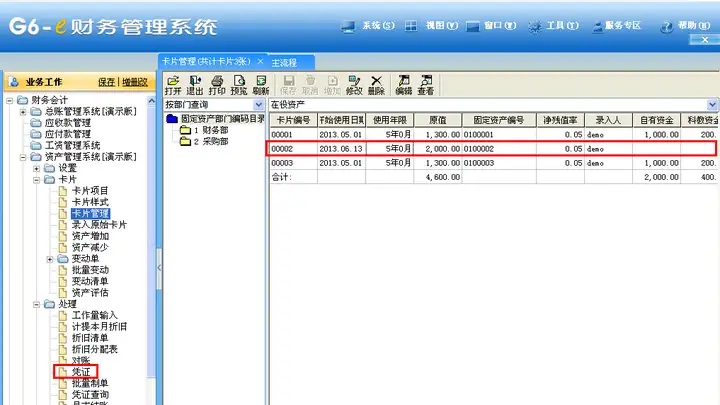
Task: Select card row 00001
Action: point(493,135)
